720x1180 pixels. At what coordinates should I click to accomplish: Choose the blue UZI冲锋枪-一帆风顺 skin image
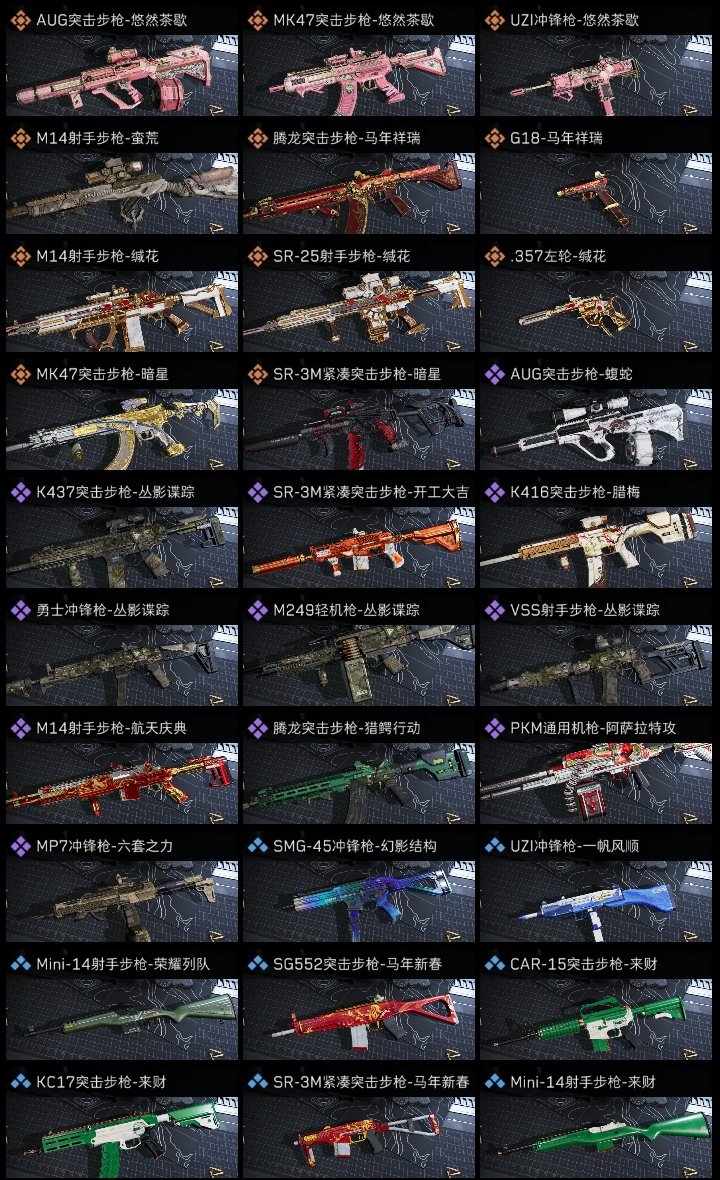tap(596, 902)
